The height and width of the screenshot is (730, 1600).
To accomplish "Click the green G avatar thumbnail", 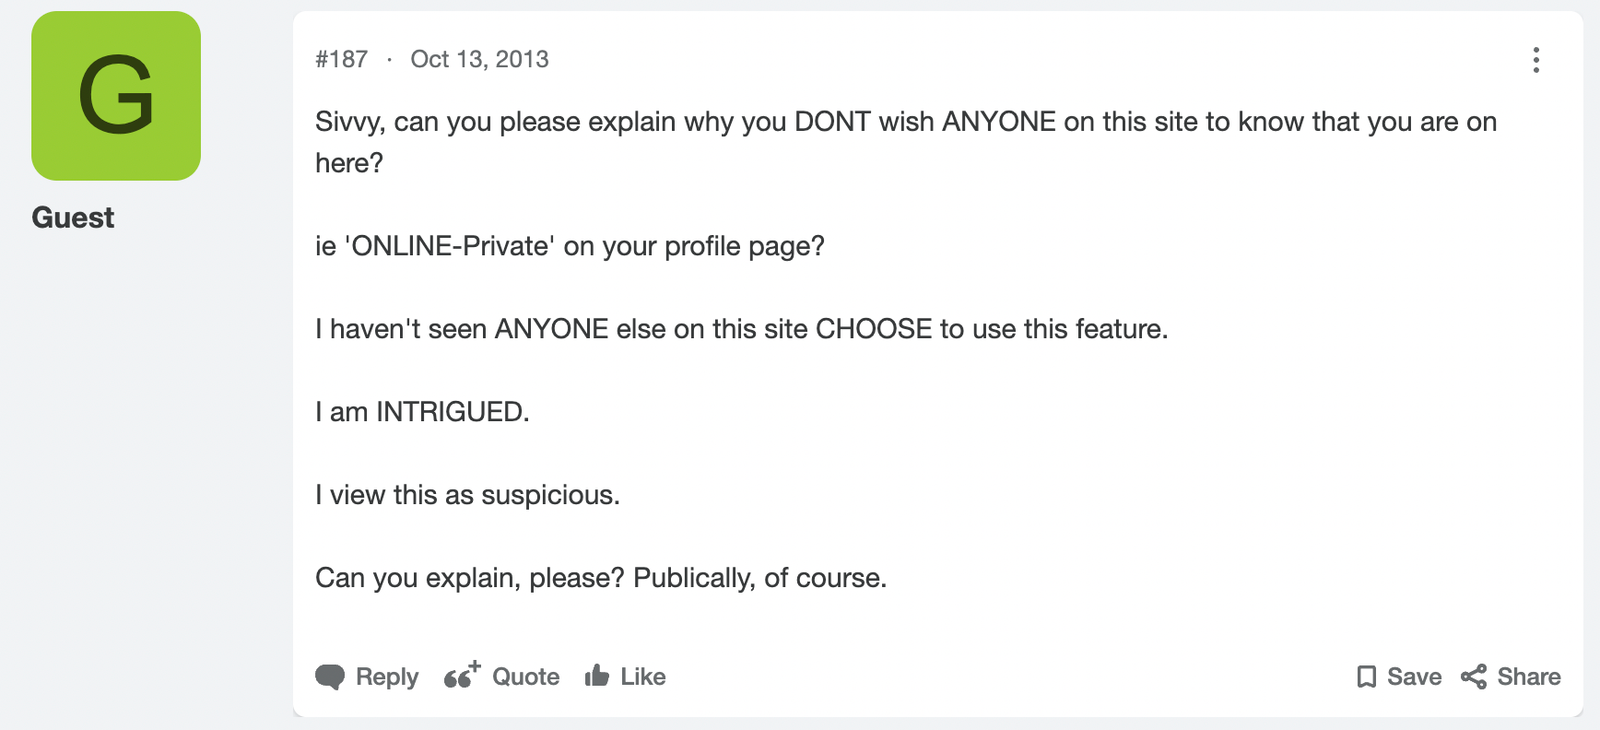I will [116, 96].
